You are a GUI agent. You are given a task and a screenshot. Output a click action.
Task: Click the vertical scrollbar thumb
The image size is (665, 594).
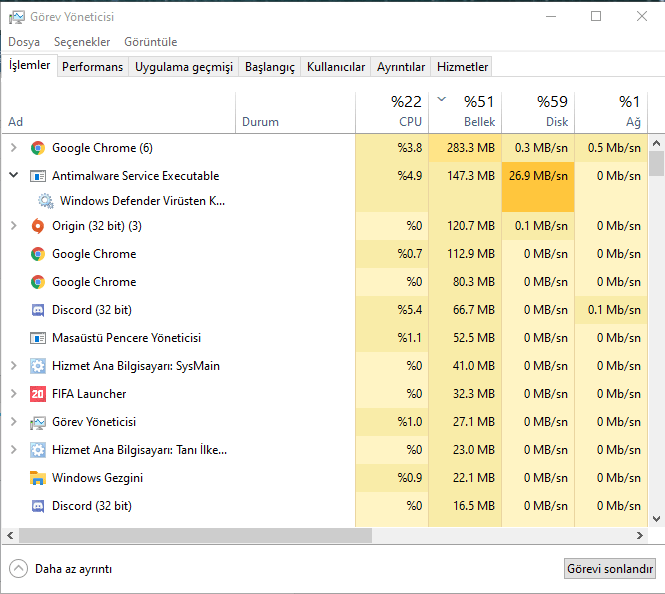click(656, 164)
